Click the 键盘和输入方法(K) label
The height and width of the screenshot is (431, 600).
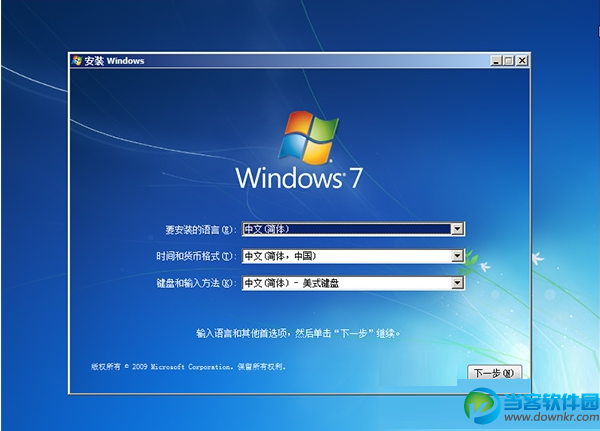(196, 283)
